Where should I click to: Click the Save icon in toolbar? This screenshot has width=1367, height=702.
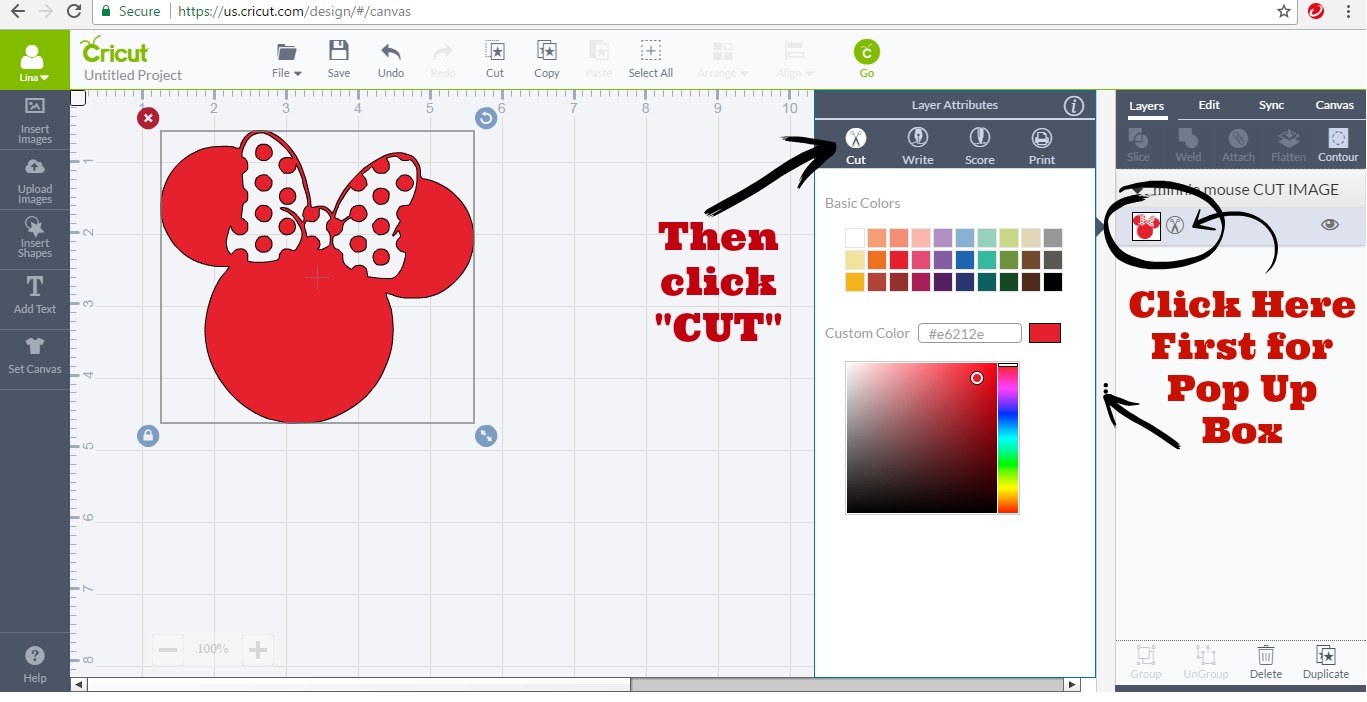339,59
